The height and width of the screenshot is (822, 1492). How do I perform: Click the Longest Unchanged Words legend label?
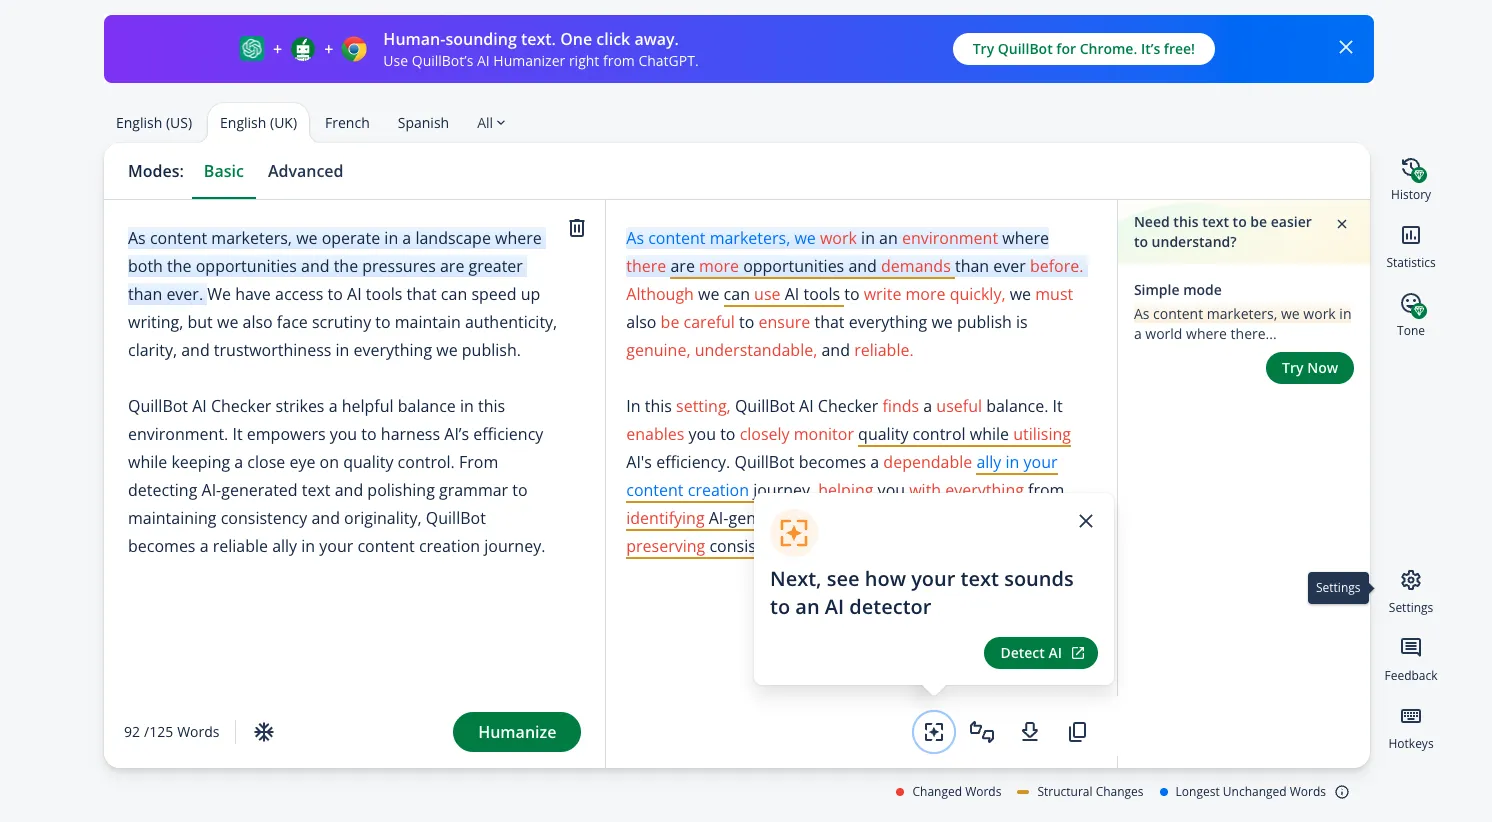[x=1250, y=792]
